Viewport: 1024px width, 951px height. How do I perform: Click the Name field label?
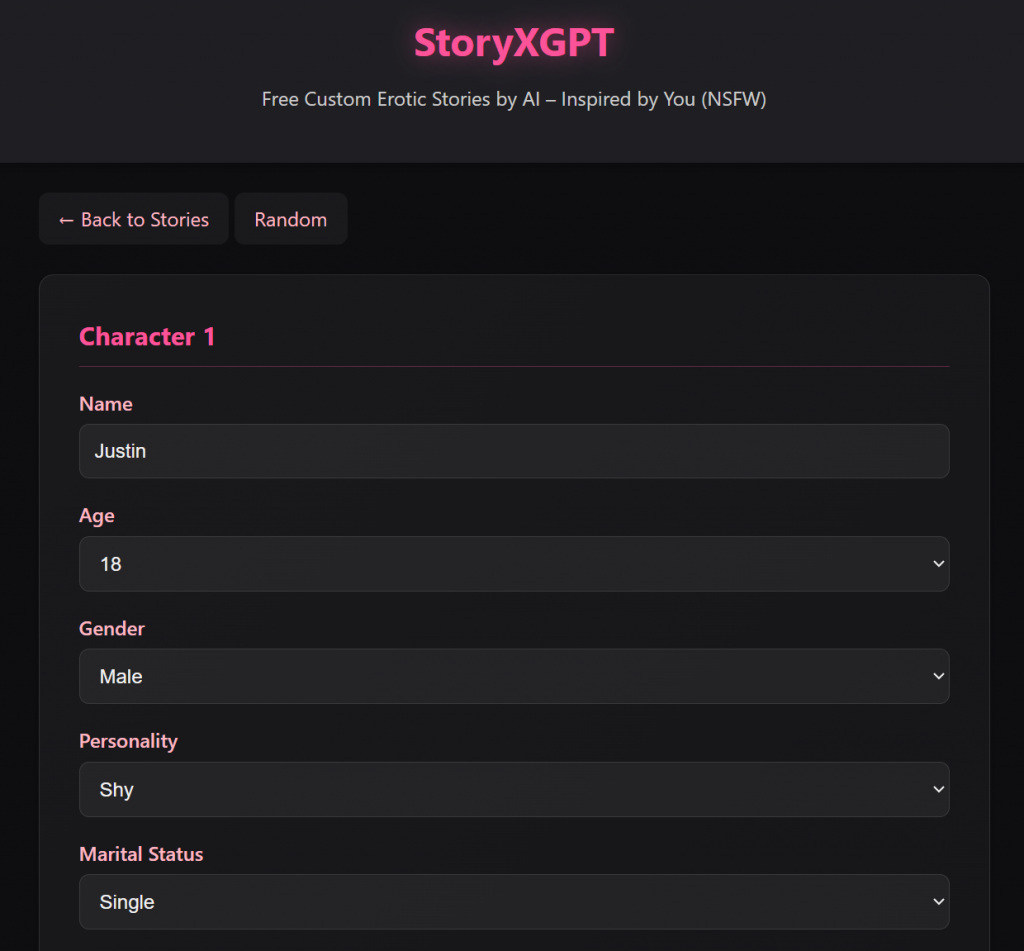tap(106, 404)
